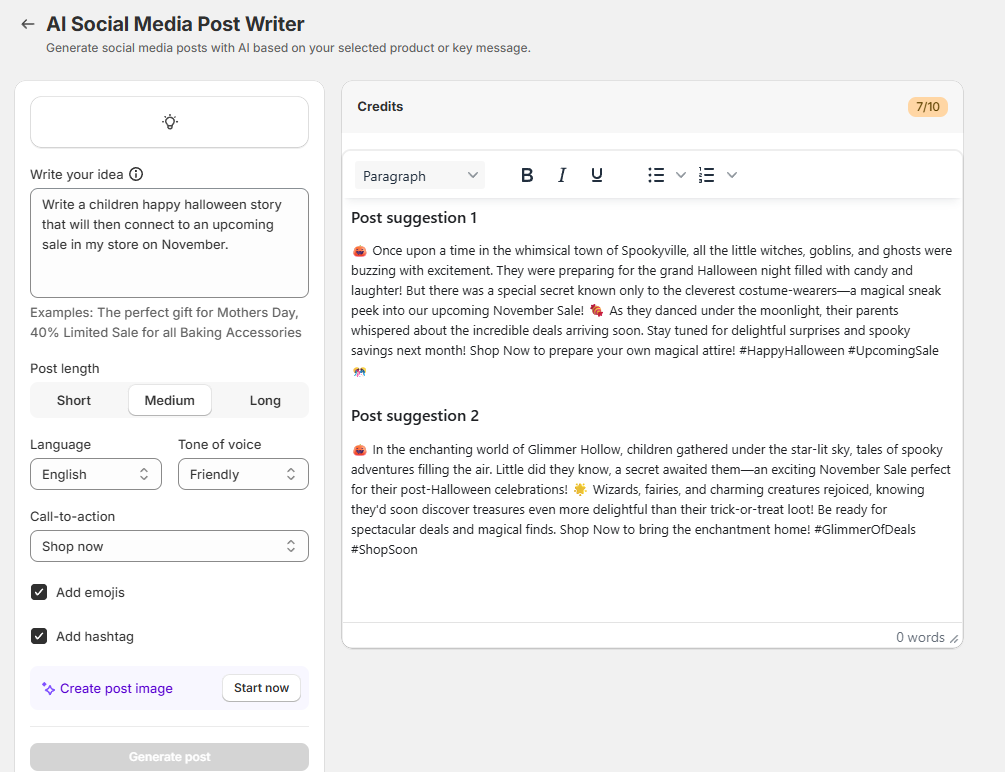Click the AI Social Media Post Writer title
1005x772 pixels.
coord(175,24)
